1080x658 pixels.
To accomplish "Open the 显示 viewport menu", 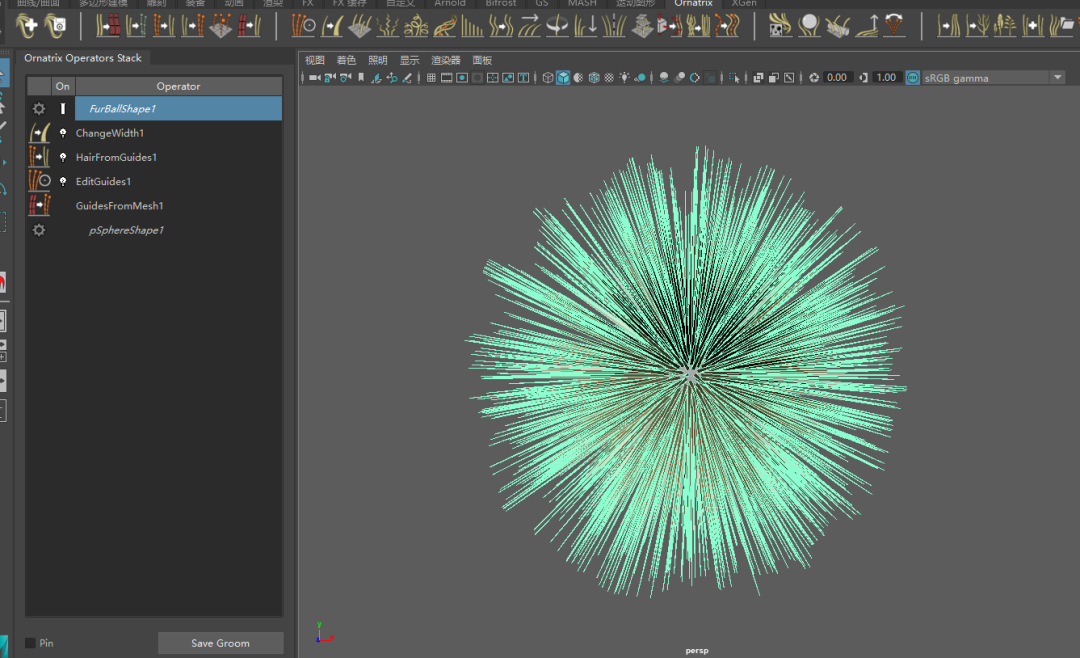I will pos(410,60).
